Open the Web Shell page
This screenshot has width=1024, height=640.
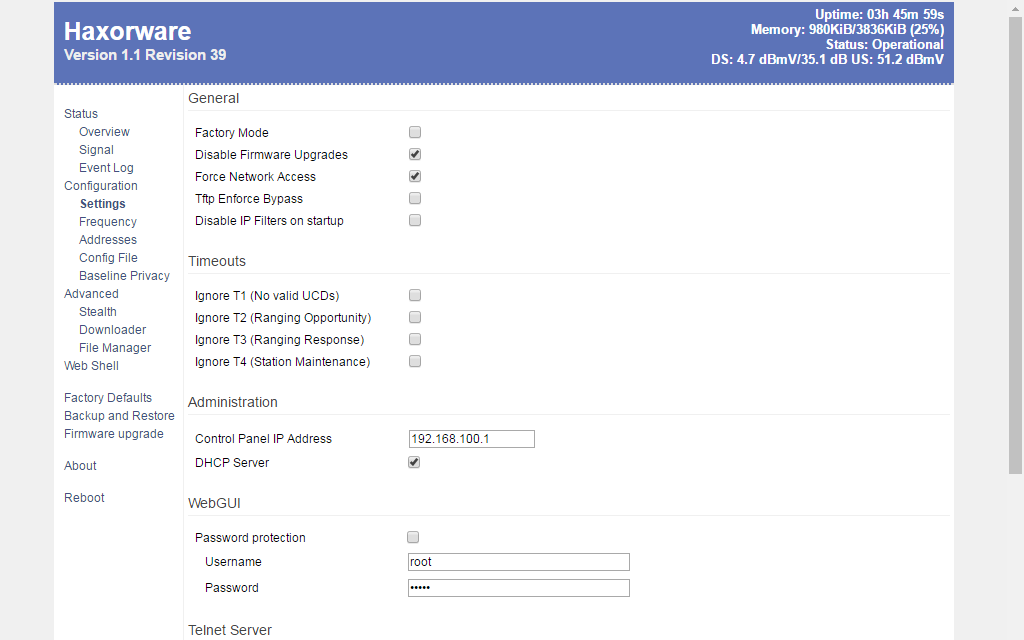91,366
